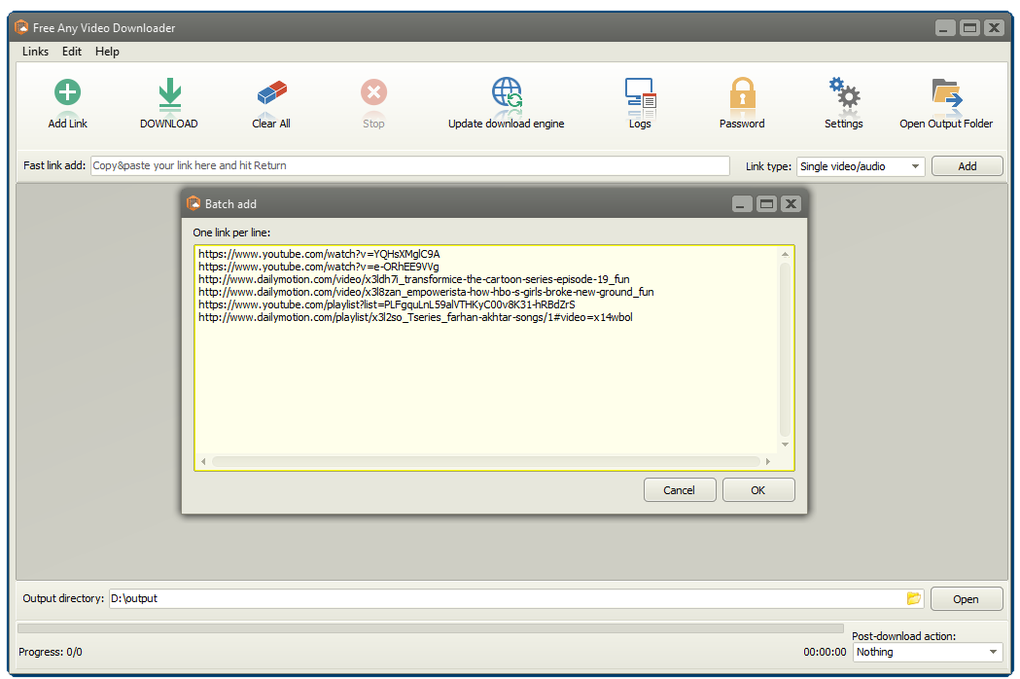The image size is (1020, 679).
Task: Click the app icon in main window title bar
Action: coord(21,27)
